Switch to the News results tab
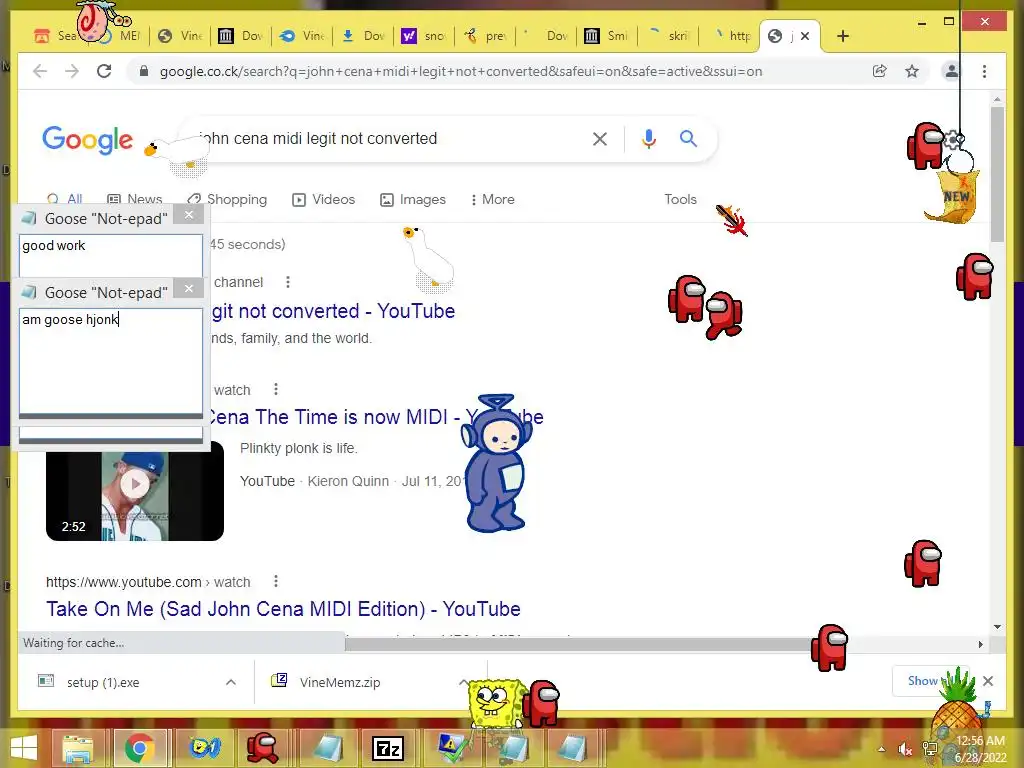1024x768 pixels. tap(135, 199)
